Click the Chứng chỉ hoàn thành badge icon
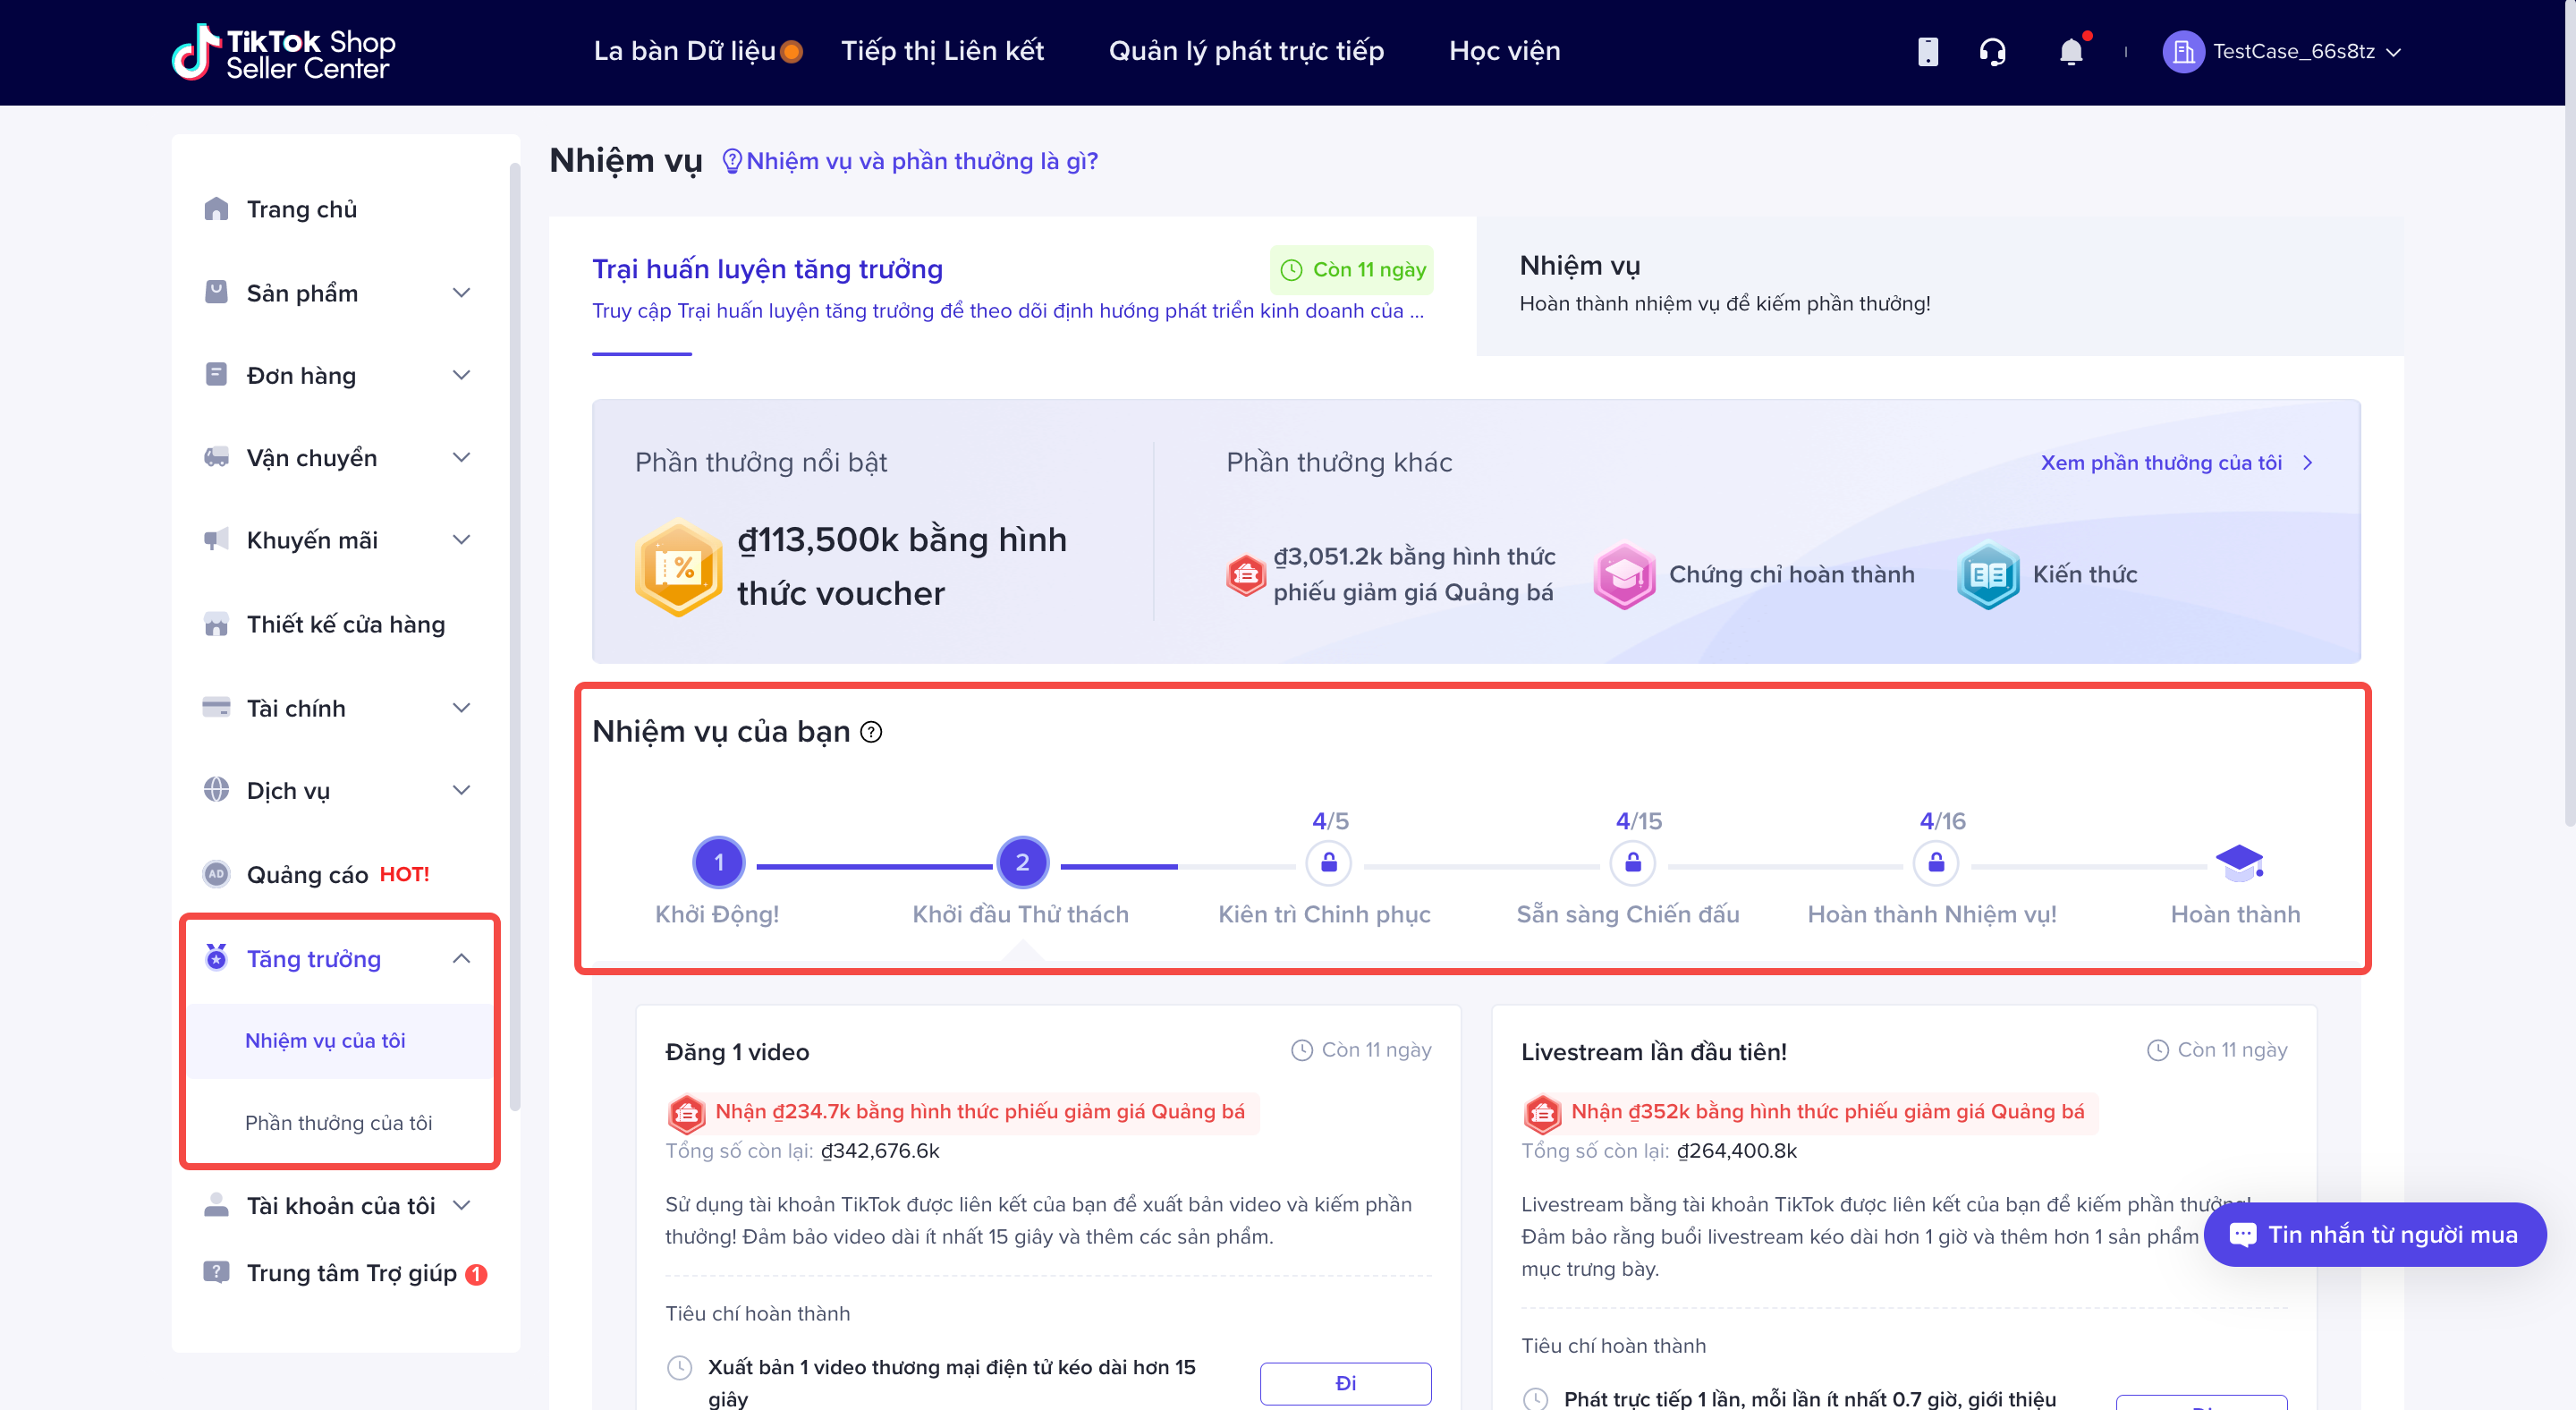The width and height of the screenshot is (2576, 1410). point(1624,575)
